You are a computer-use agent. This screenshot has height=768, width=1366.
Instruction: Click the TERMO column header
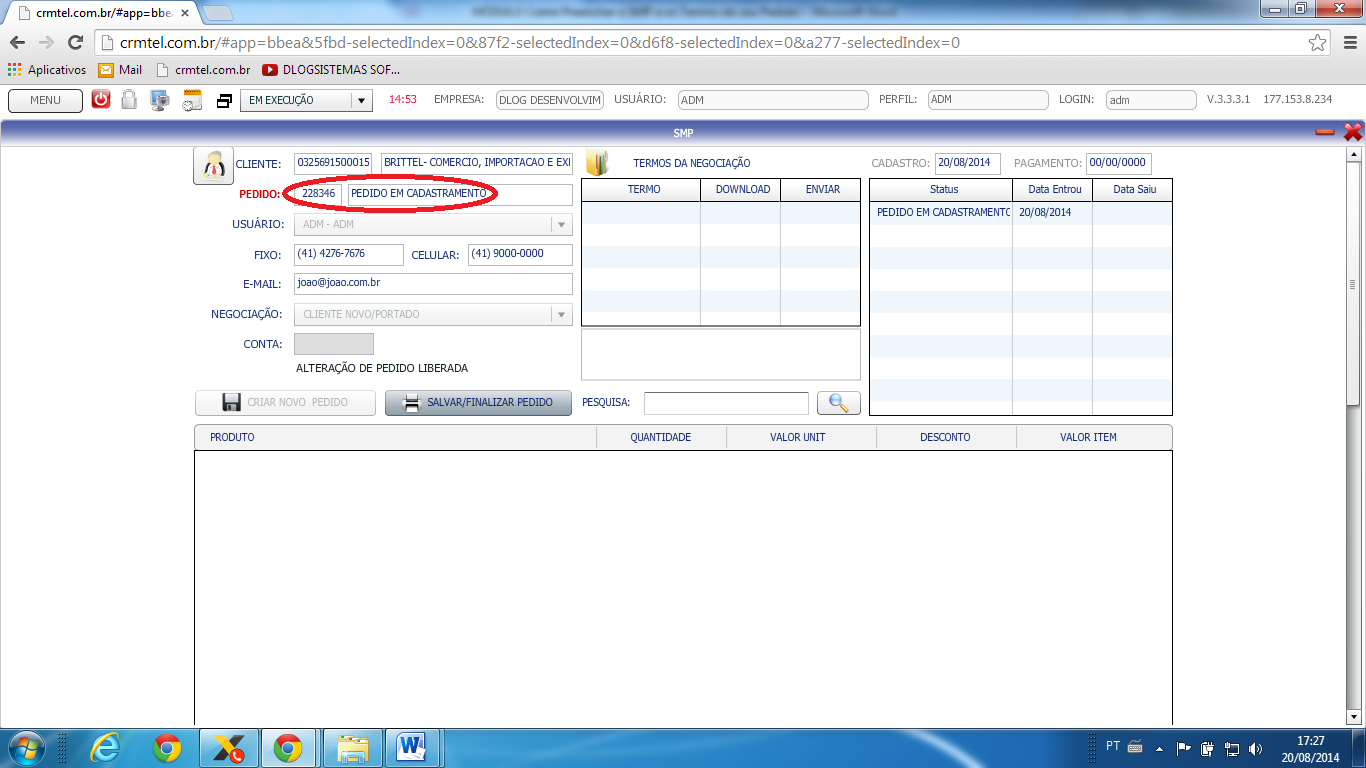641,190
